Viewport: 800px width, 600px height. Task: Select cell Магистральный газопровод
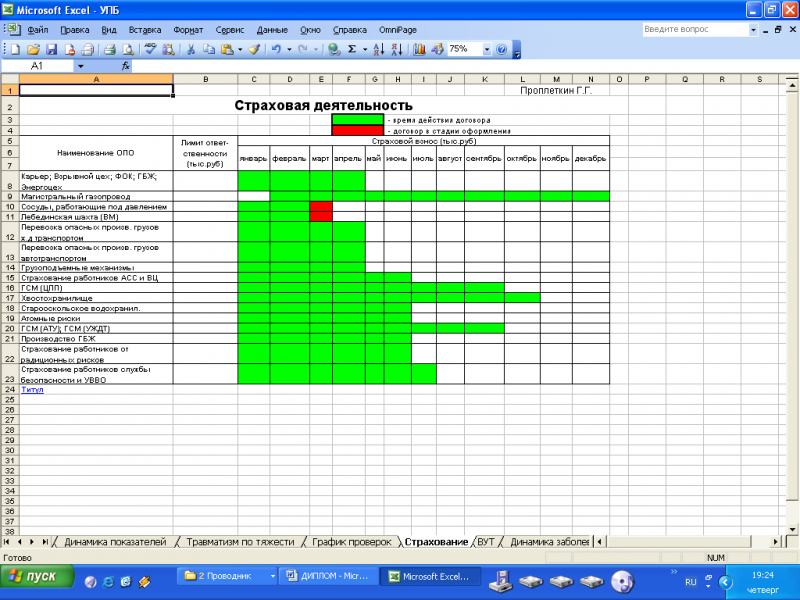pos(96,196)
